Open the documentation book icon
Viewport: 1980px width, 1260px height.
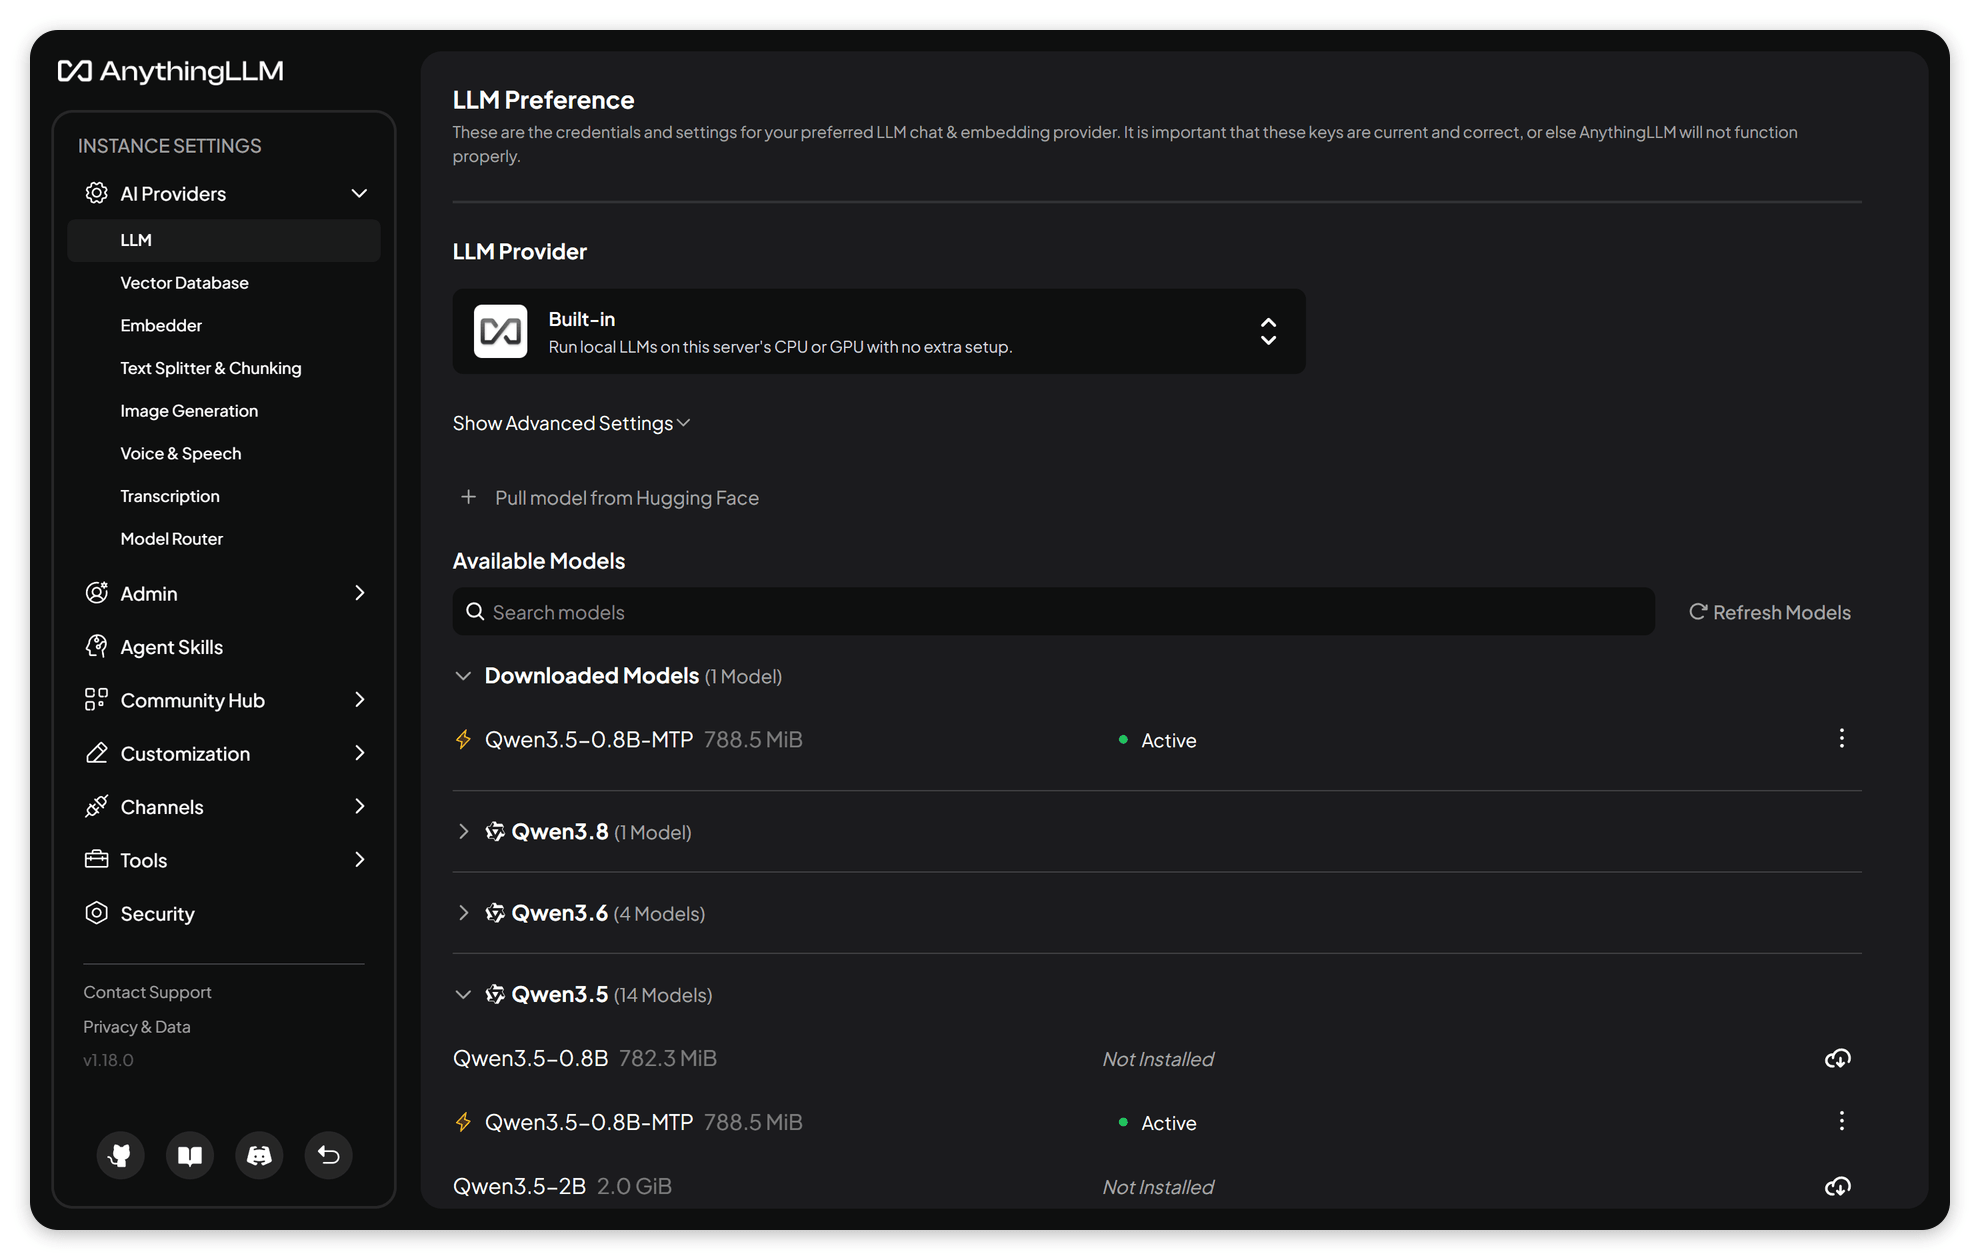click(x=190, y=1155)
